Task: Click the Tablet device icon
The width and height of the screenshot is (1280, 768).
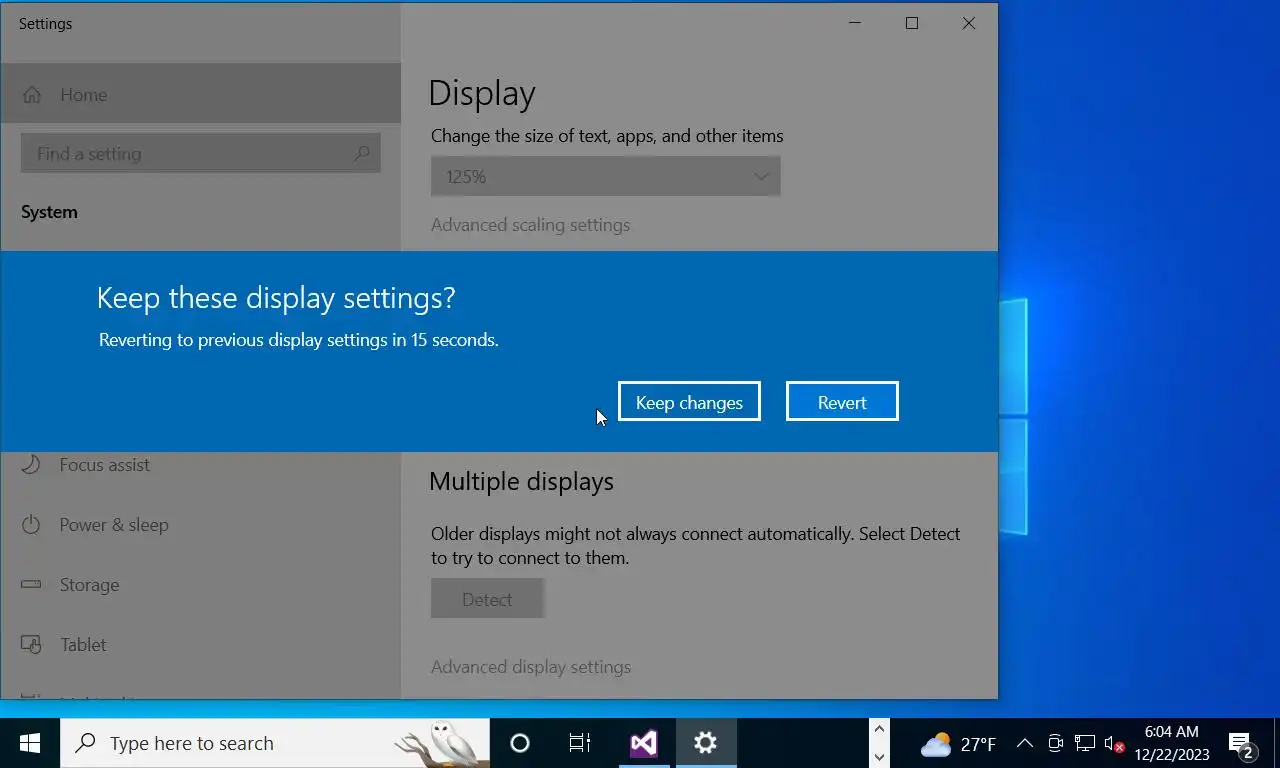Action: 31,644
